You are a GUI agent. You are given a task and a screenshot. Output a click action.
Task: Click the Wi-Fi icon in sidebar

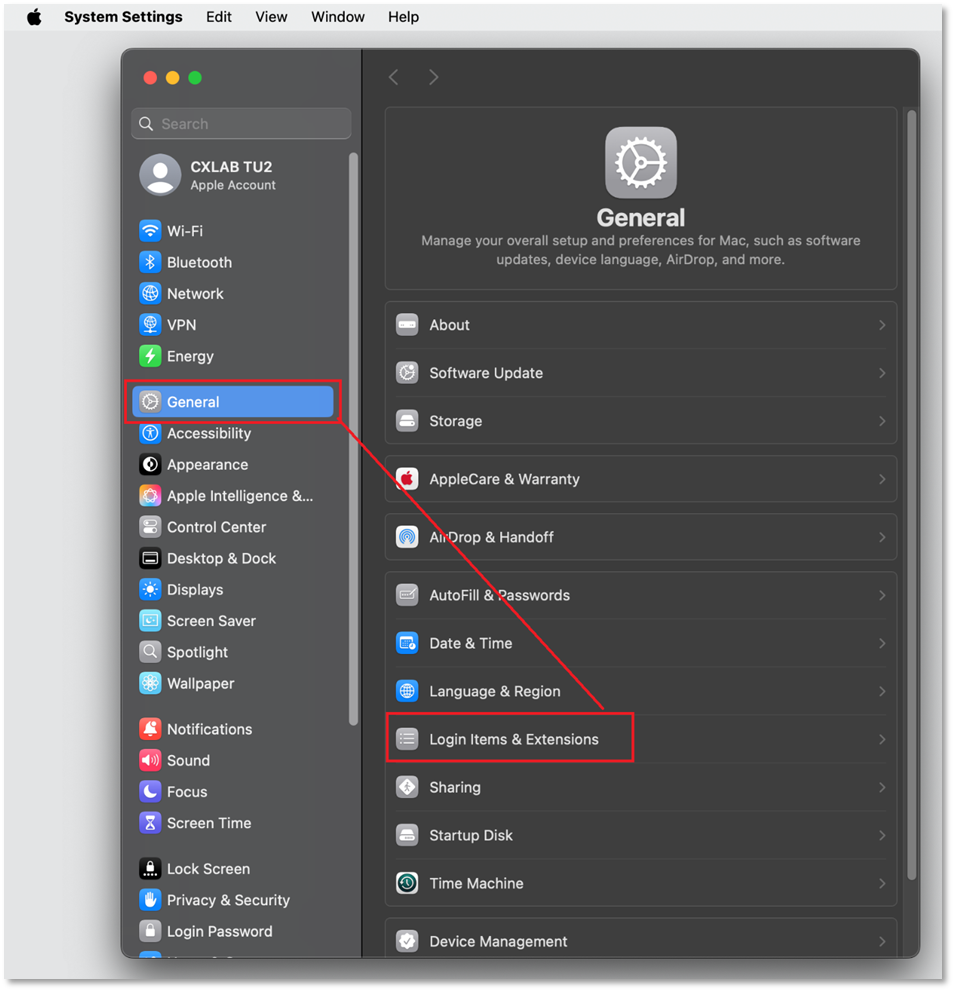pyautogui.click(x=150, y=231)
